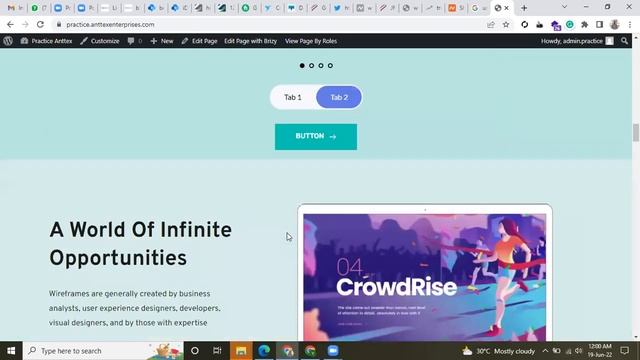Open the Grammarly extension icon
This screenshot has height=360, width=640.
click(x=569, y=24)
